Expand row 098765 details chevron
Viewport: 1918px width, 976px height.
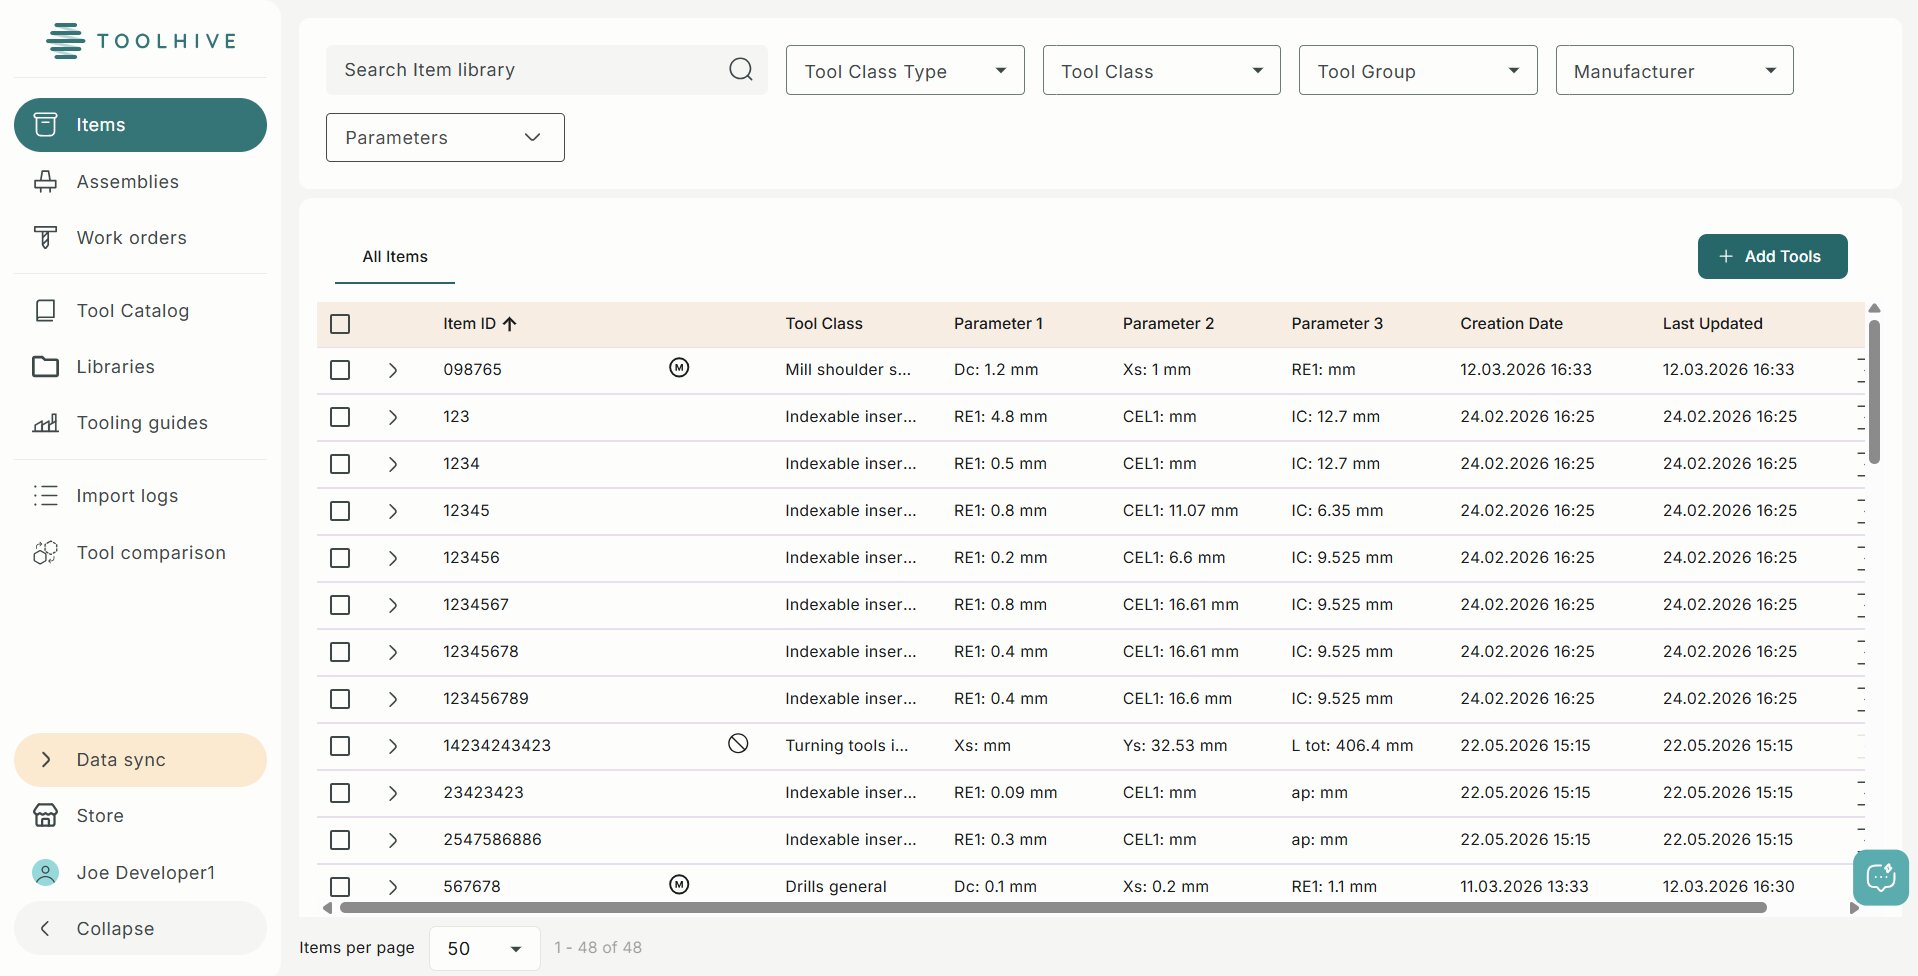(x=393, y=370)
